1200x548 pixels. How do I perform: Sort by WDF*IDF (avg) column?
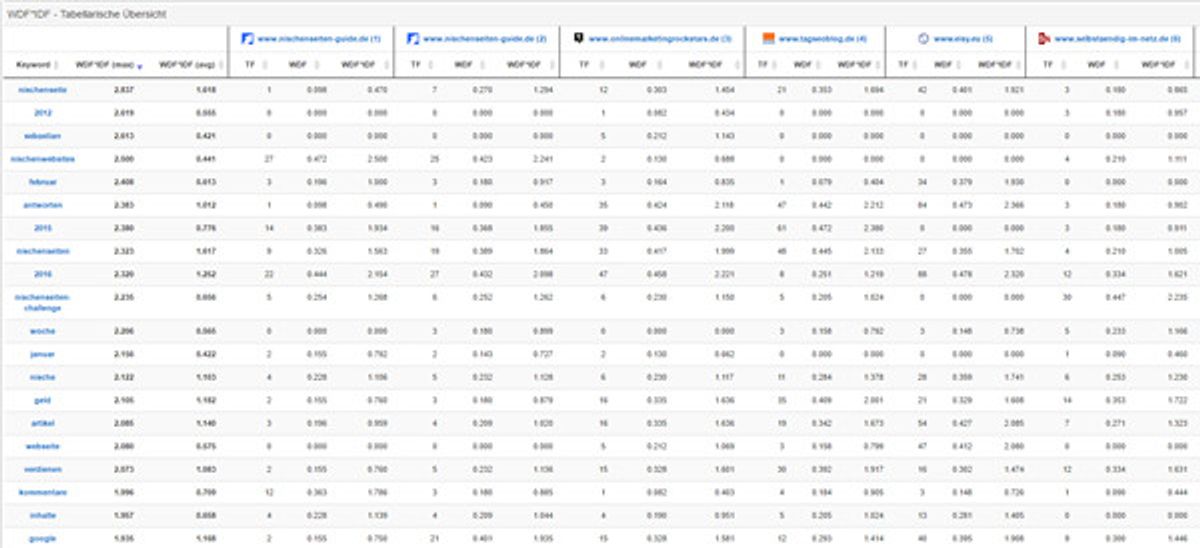tap(190, 65)
